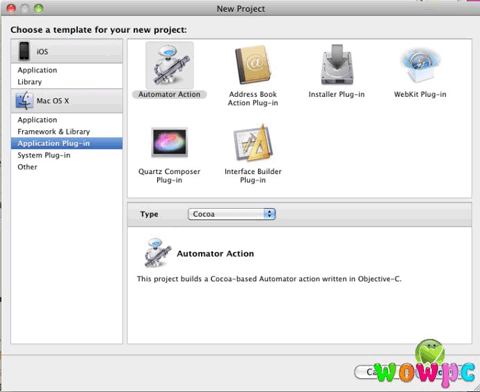
Task: Click the green zoom window button
Action: click(x=39, y=8)
